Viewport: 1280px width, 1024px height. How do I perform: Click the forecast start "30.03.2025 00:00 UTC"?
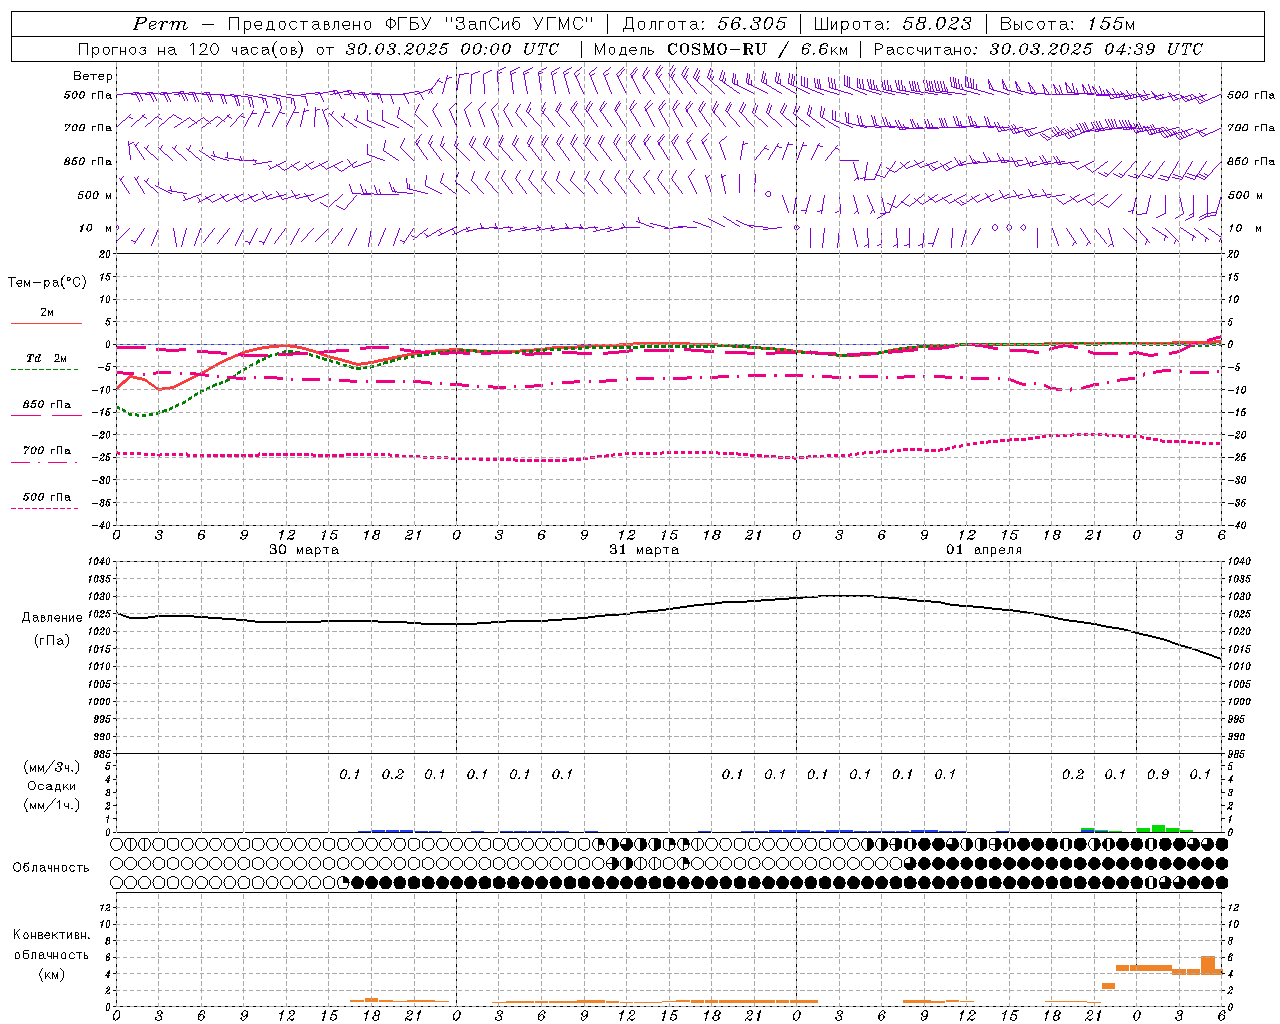click(452, 49)
